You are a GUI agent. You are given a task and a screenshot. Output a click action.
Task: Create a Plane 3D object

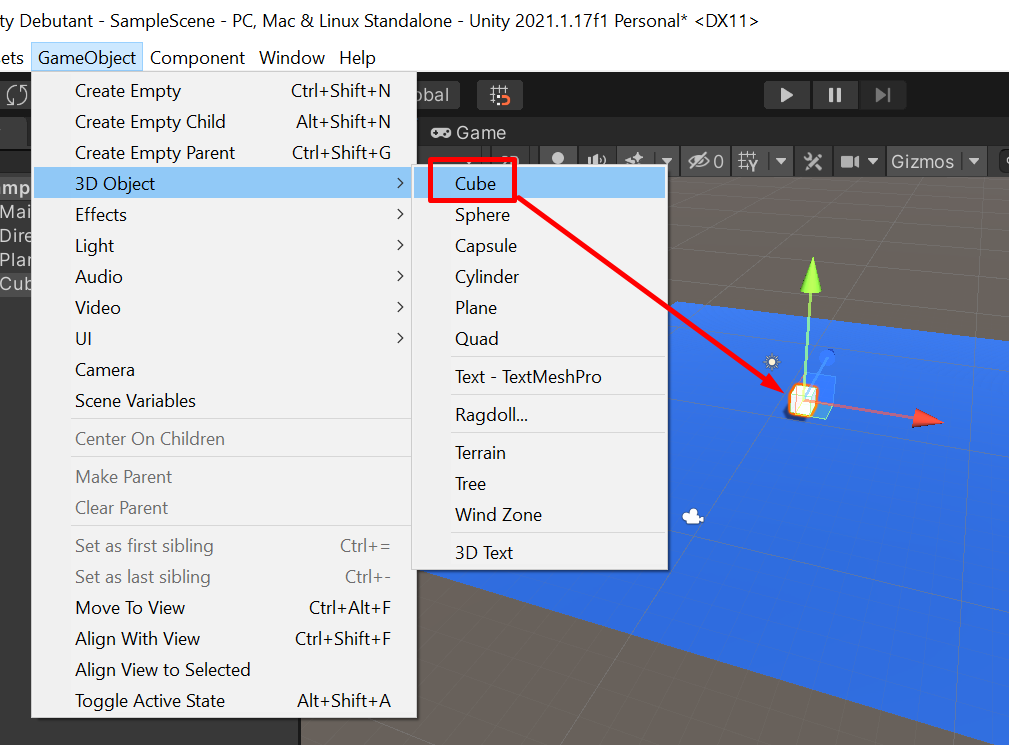point(539,307)
